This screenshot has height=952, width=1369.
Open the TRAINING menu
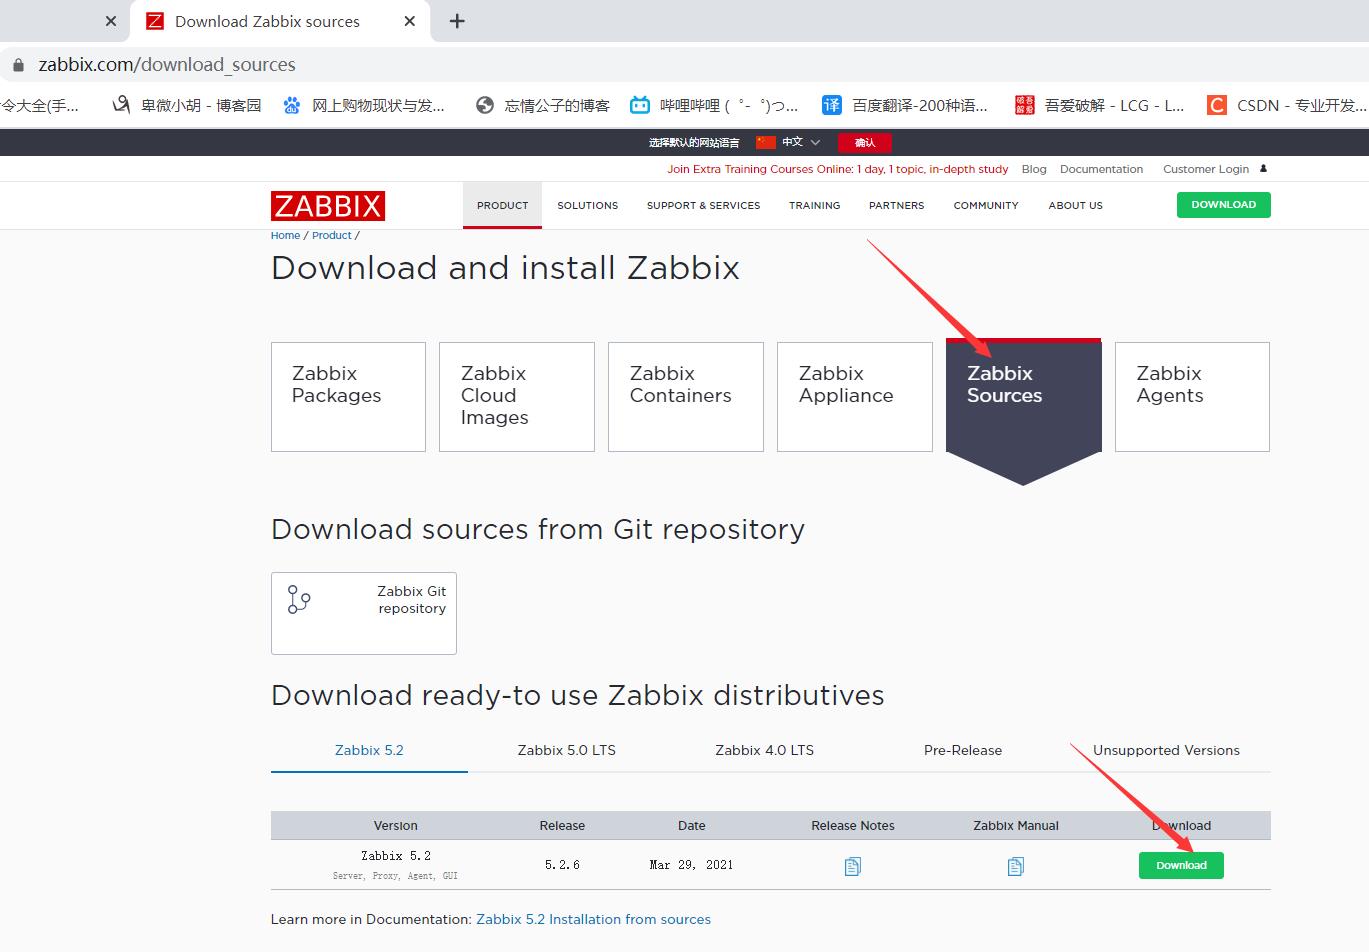coord(814,205)
